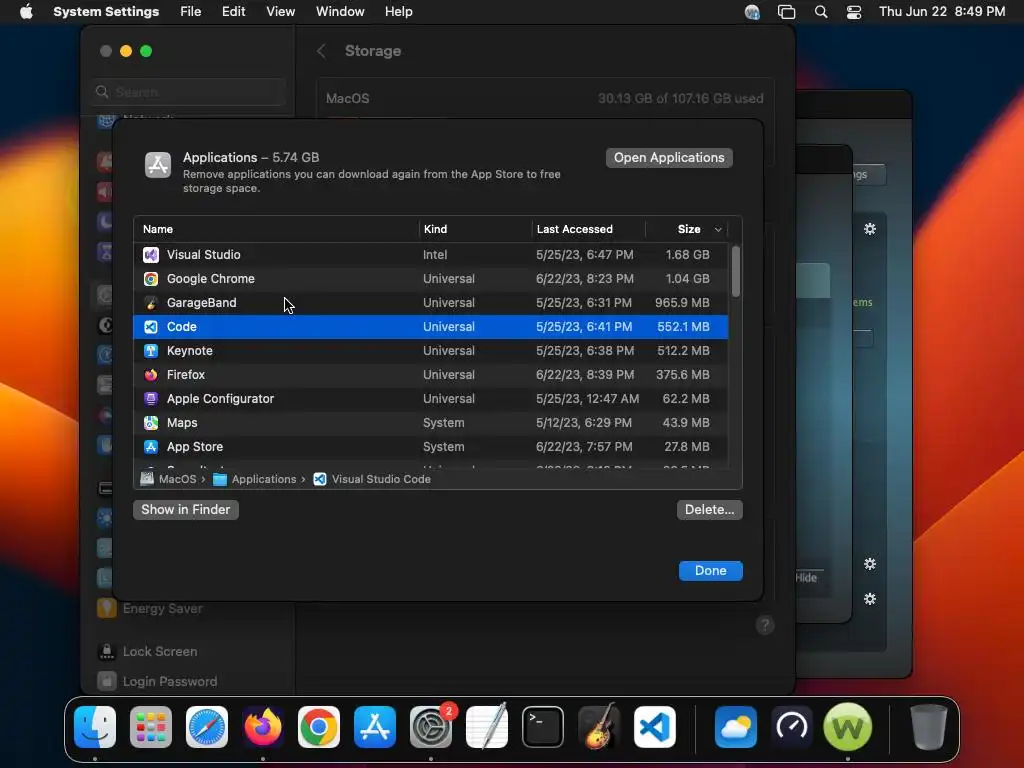The height and width of the screenshot is (768, 1024).
Task: Open the File menu
Action: click(x=191, y=12)
